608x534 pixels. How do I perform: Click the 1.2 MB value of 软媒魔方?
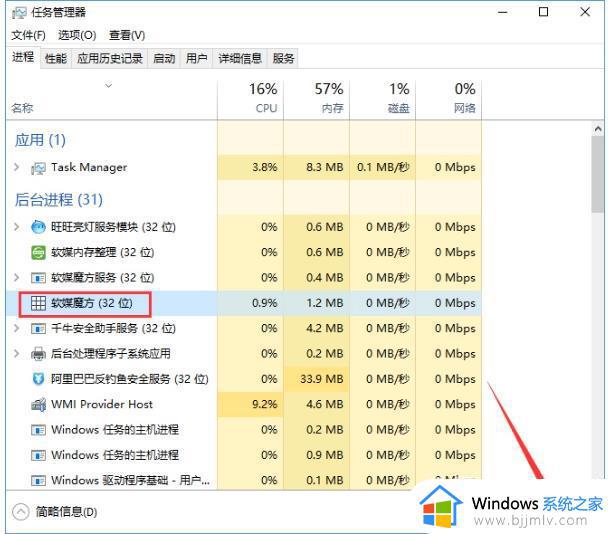coord(325,303)
